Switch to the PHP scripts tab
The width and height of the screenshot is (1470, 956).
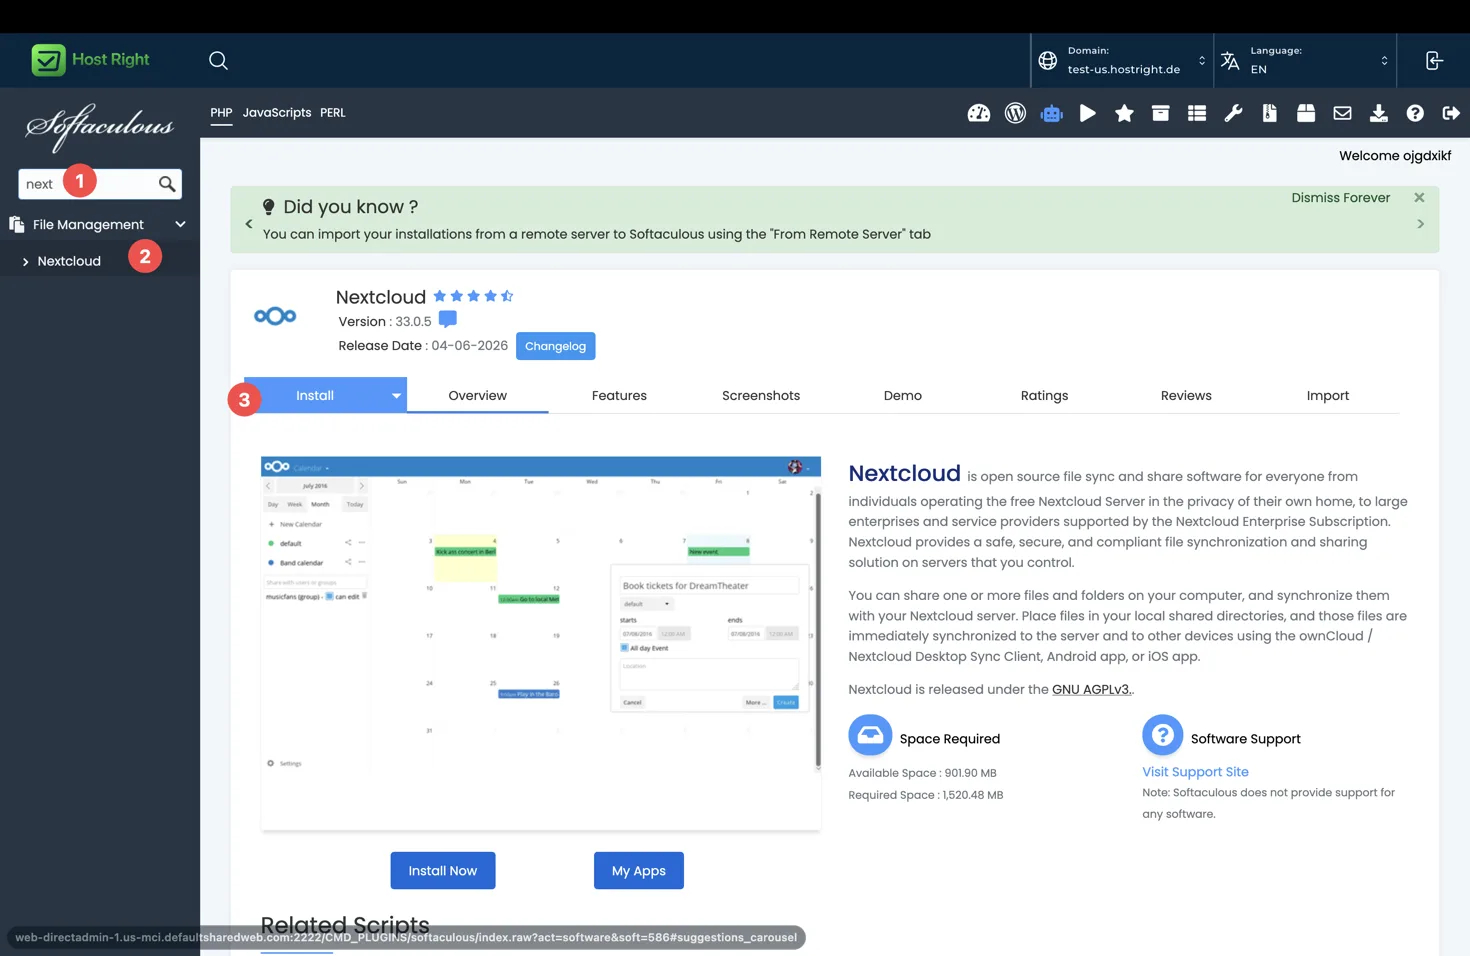[221, 113]
